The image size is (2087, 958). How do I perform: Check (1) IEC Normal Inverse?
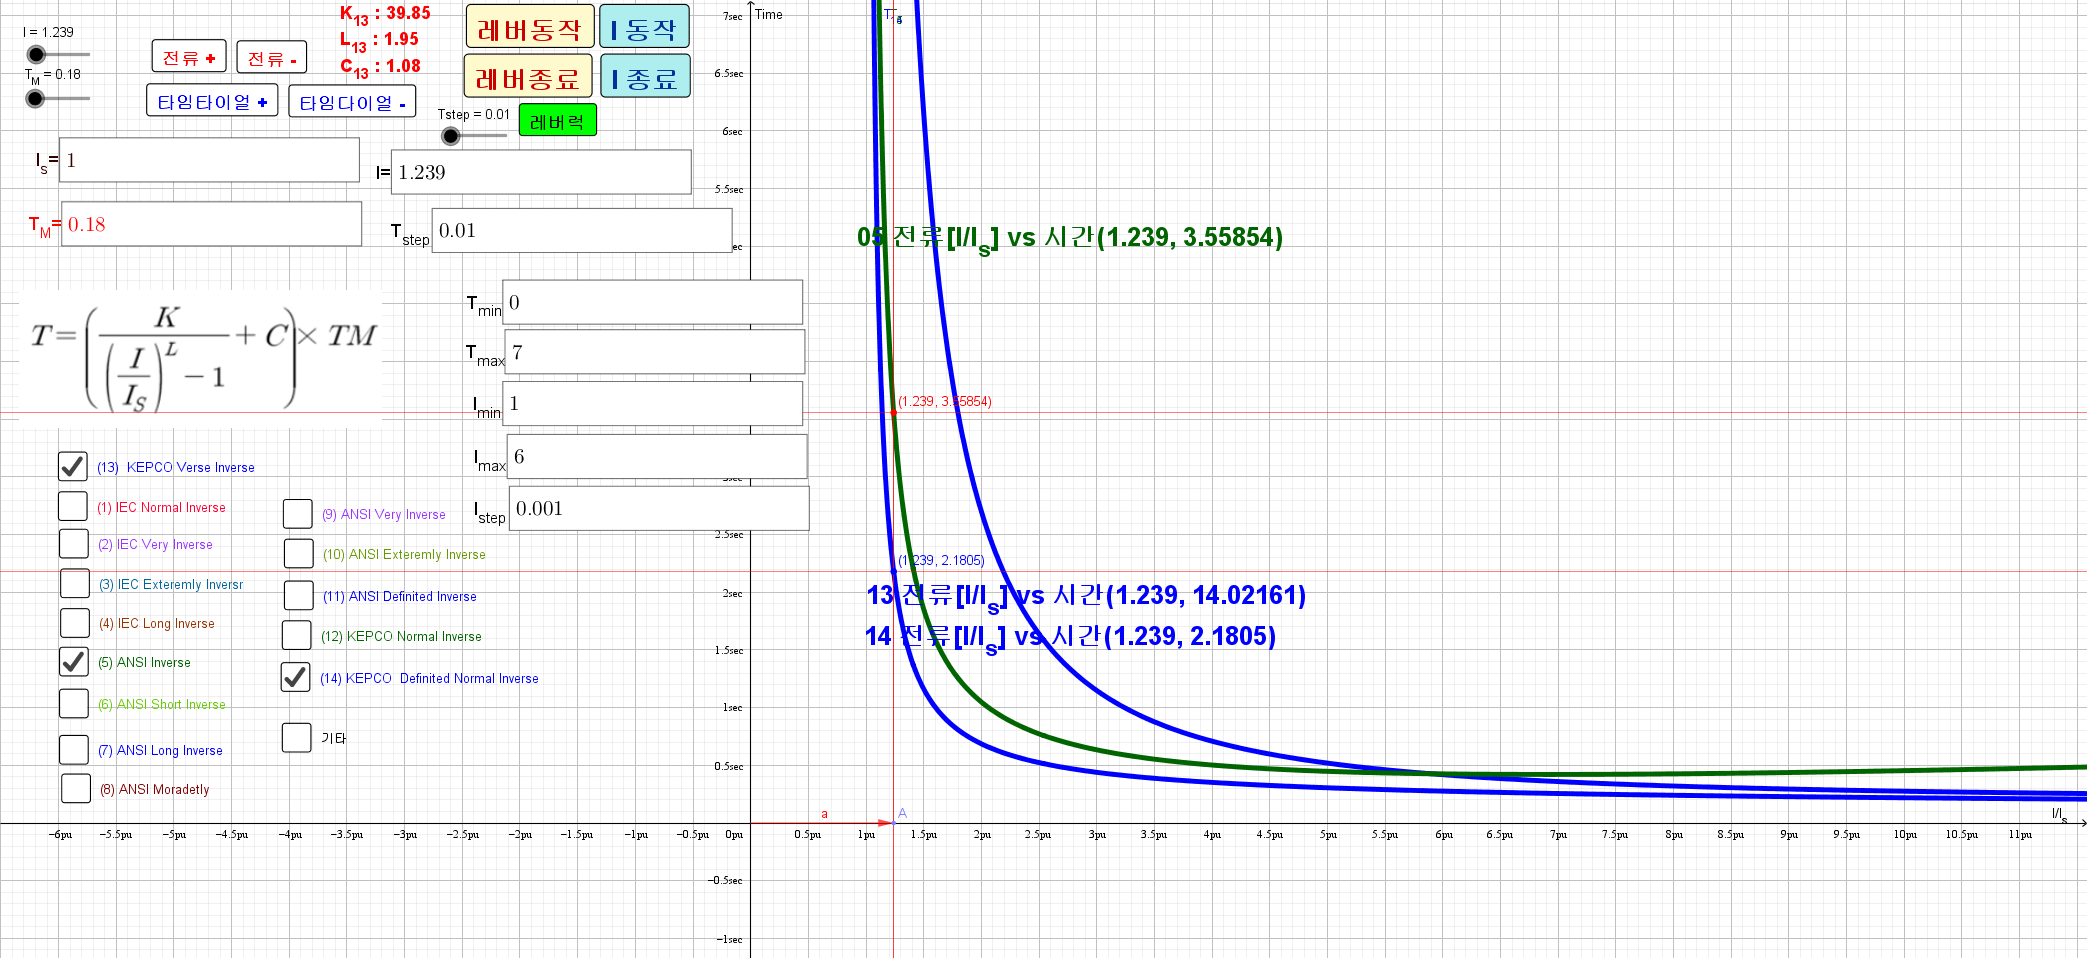click(x=73, y=506)
